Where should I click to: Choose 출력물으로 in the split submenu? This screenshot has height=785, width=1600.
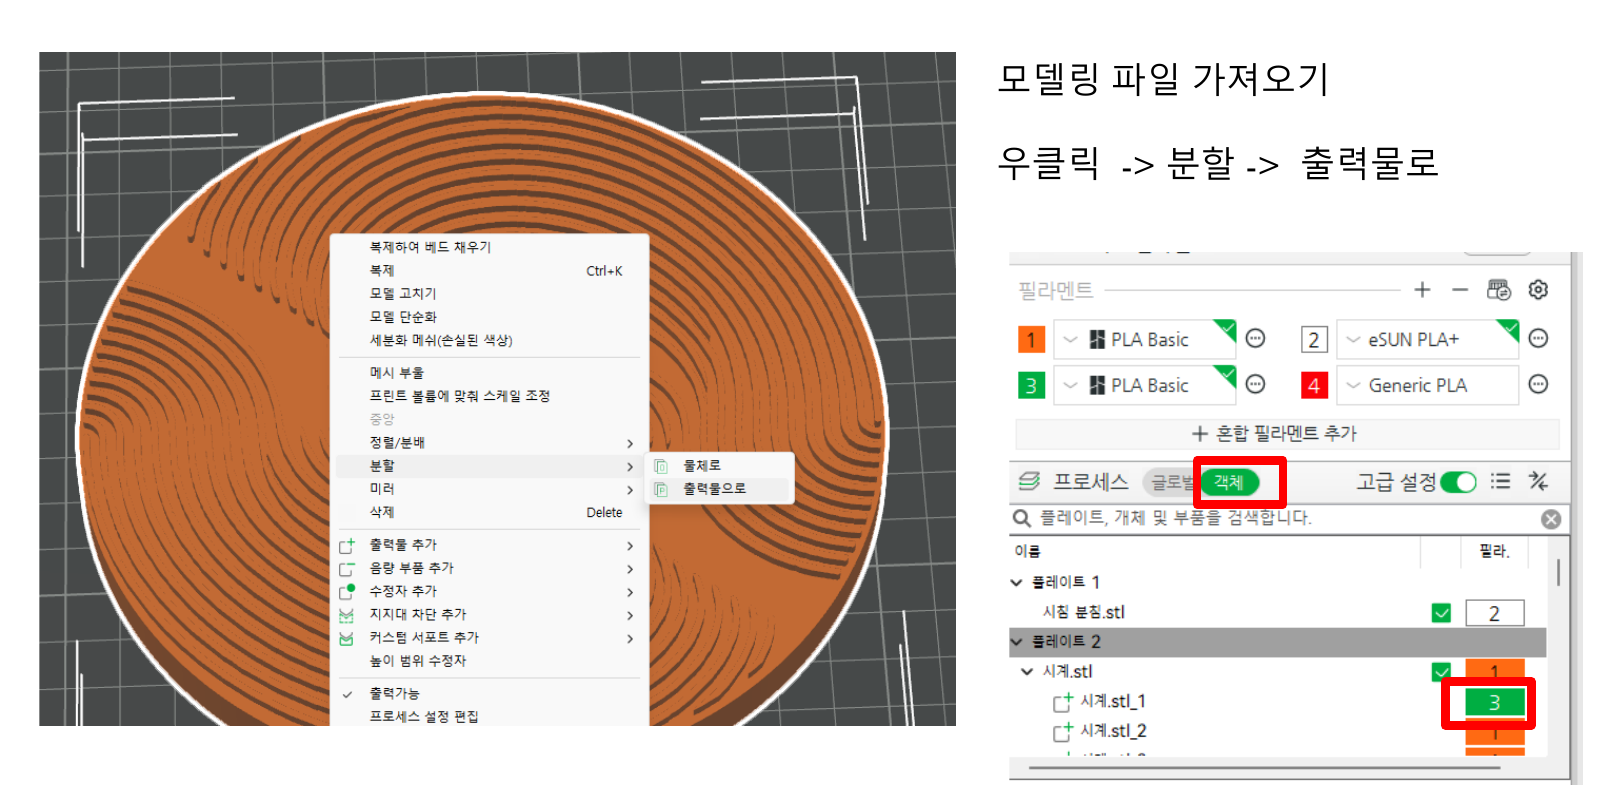pos(721,489)
